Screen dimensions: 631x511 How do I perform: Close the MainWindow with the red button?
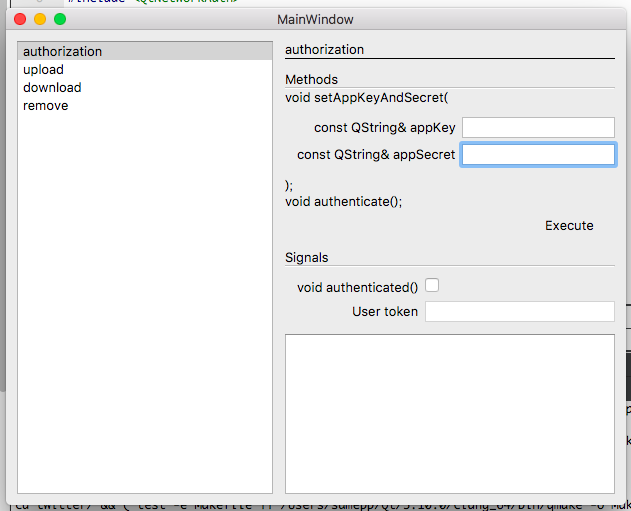(21, 19)
